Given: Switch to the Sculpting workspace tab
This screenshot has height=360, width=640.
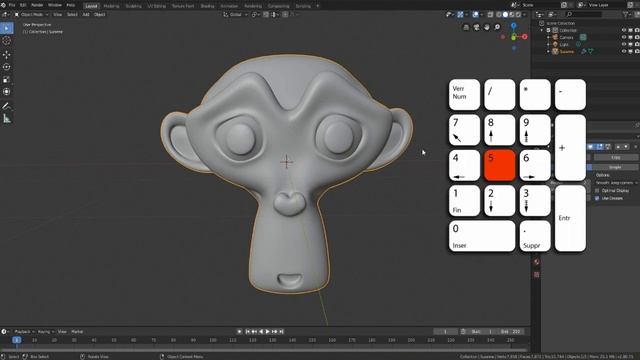Looking at the screenshot, I should pos(133,6).
